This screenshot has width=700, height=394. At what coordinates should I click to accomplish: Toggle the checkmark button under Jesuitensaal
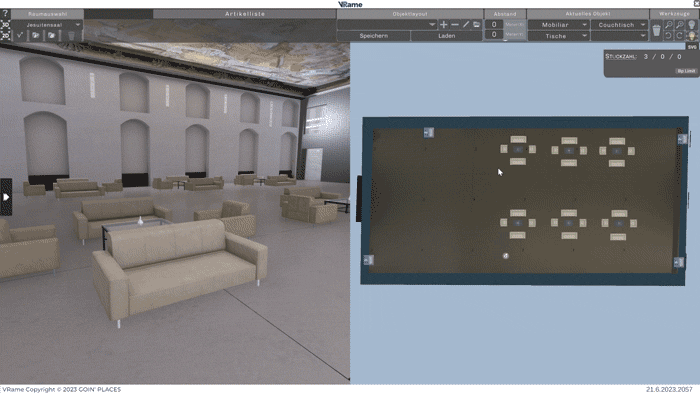coord(20,35)
